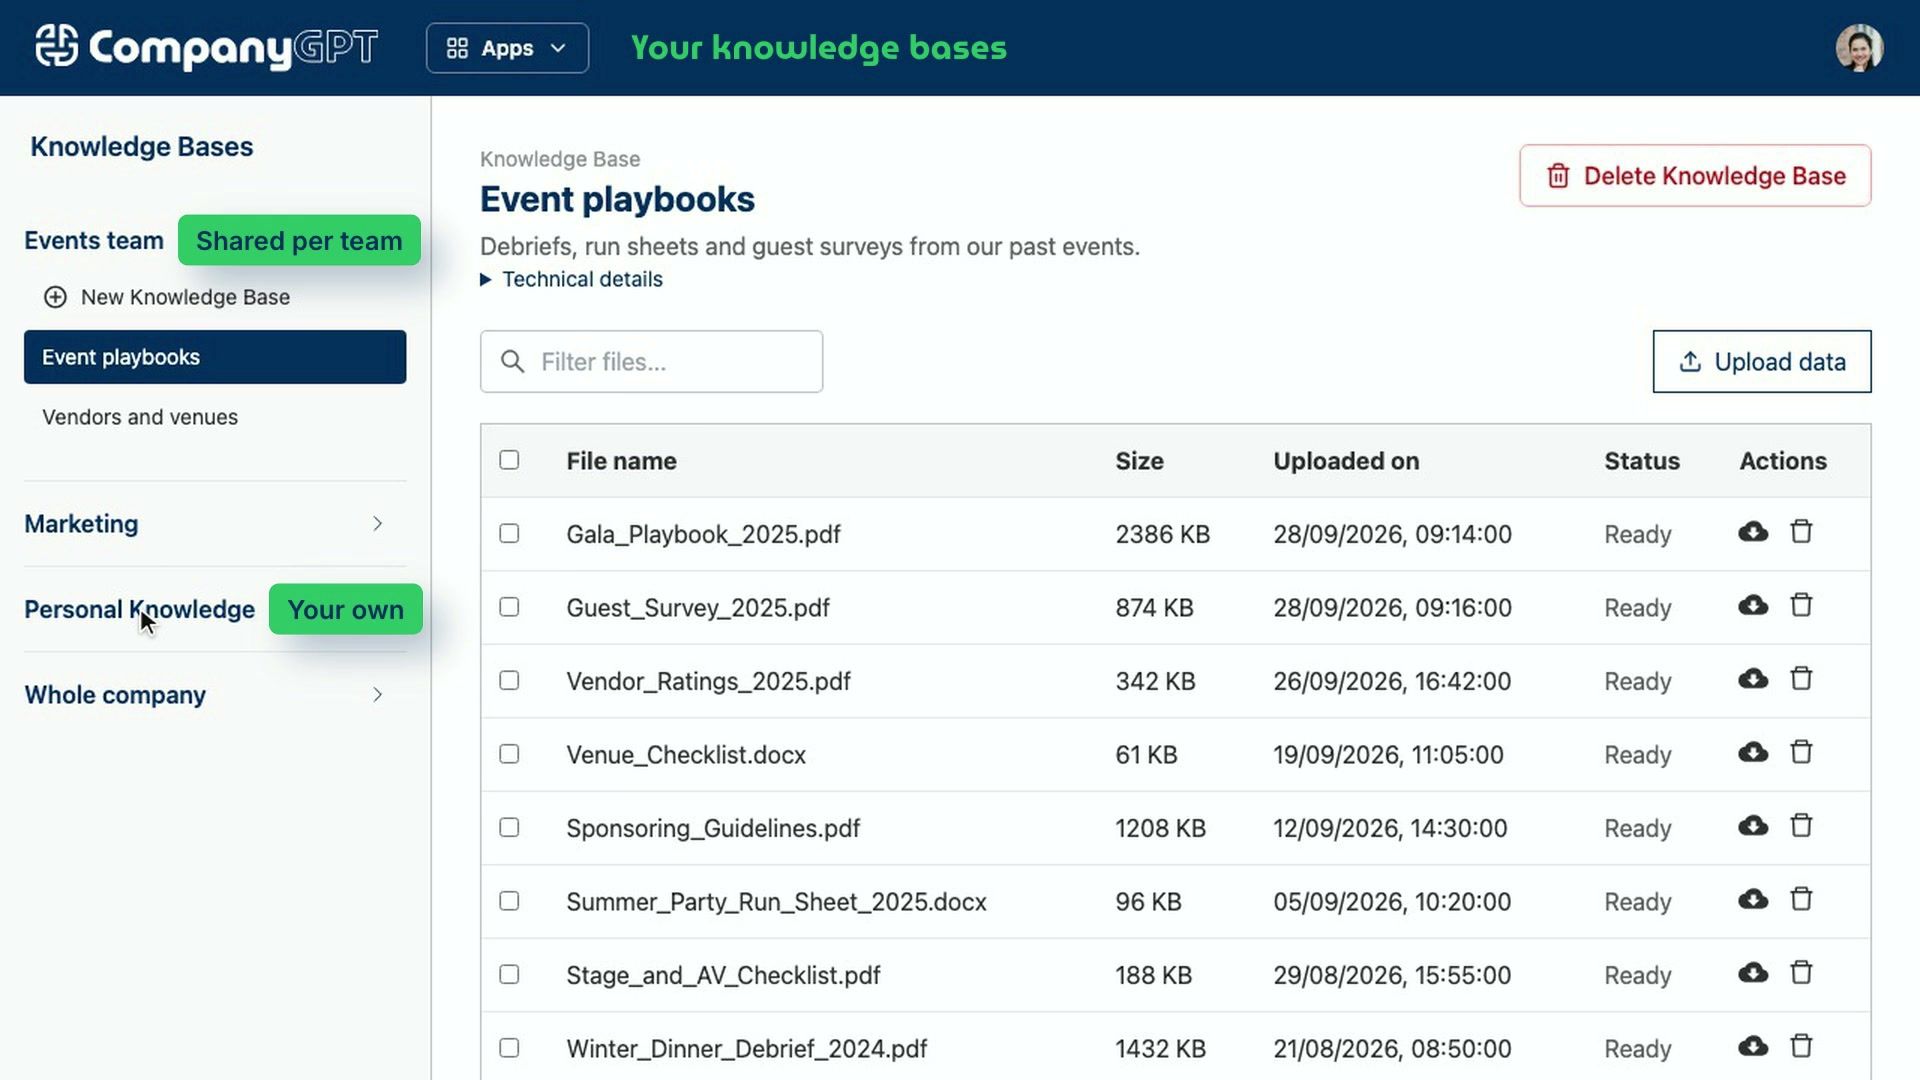Click the Knowledge Bases sidebar heading

click(142, 147)
